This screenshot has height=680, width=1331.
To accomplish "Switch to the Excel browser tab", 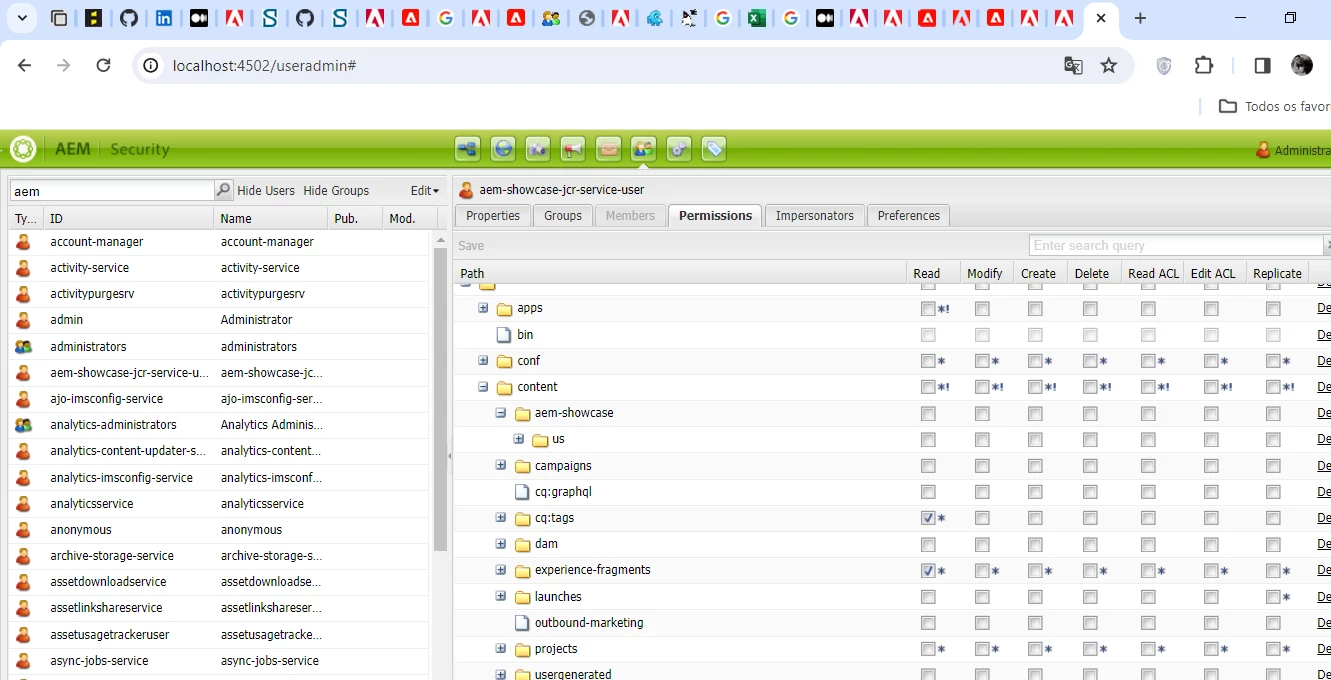I will pos(757,18).
